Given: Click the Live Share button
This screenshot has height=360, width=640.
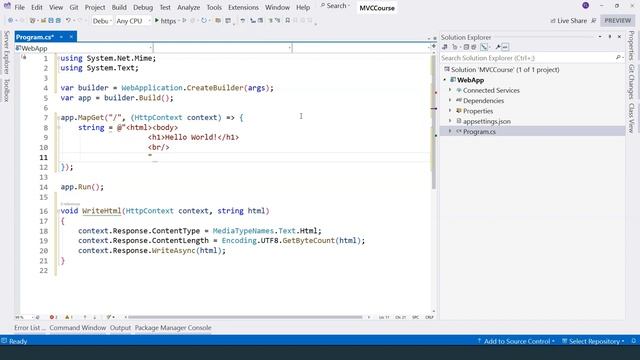Looking at the screenshot, I should (x=568, y=20).
